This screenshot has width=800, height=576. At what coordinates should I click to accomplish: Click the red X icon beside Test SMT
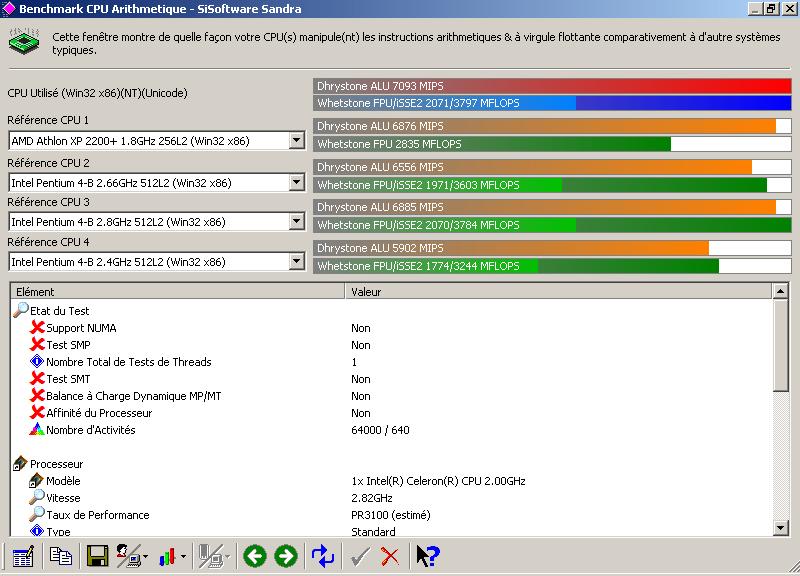pyautogui.click(x=37, y=379)
